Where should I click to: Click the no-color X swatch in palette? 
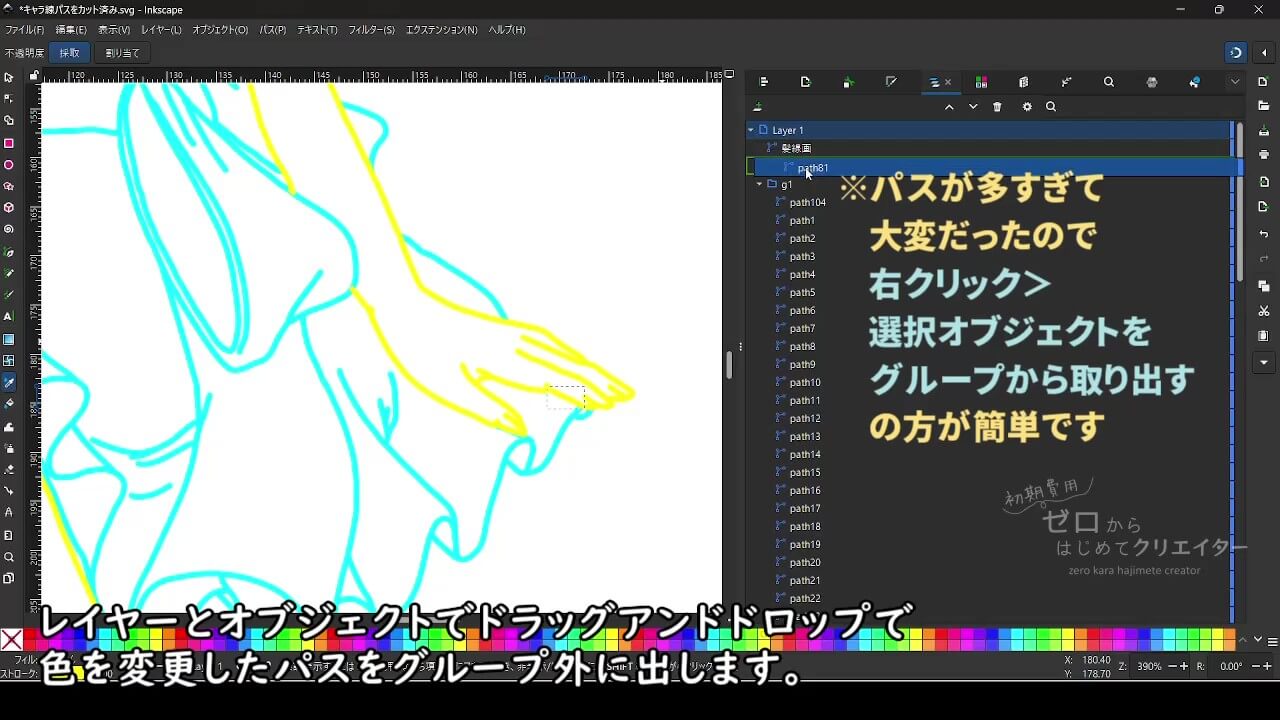tap(12, 640)
